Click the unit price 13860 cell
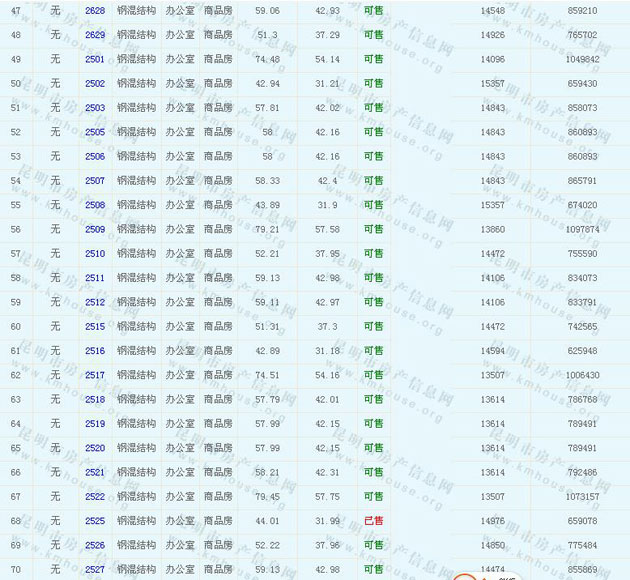 pos(492,229)
